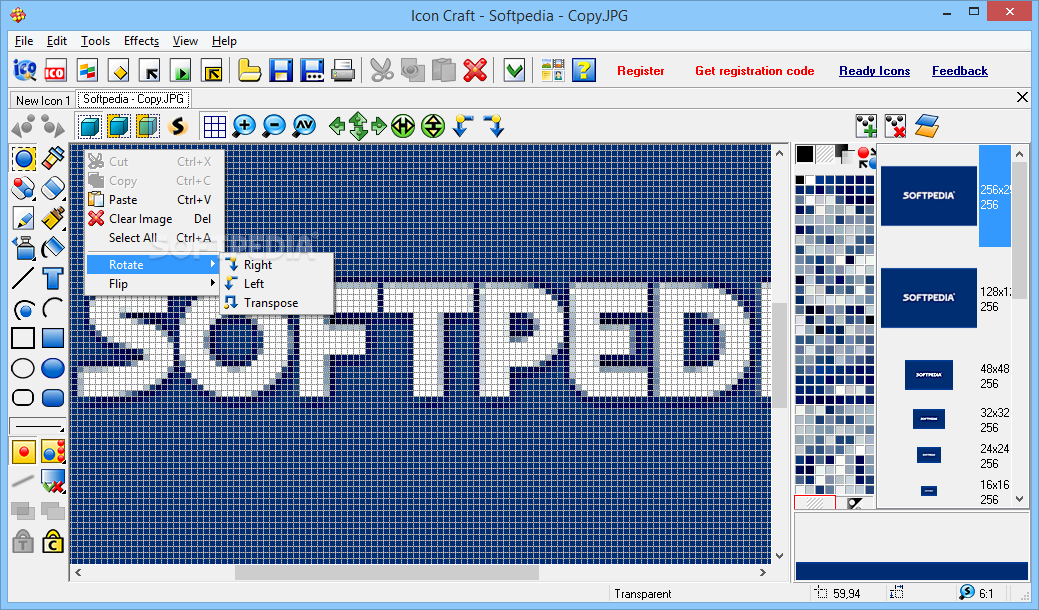Viewport: 1039px width, 610px height.
Task: Select the pencil tool
Action: click(x=23, y=219)
